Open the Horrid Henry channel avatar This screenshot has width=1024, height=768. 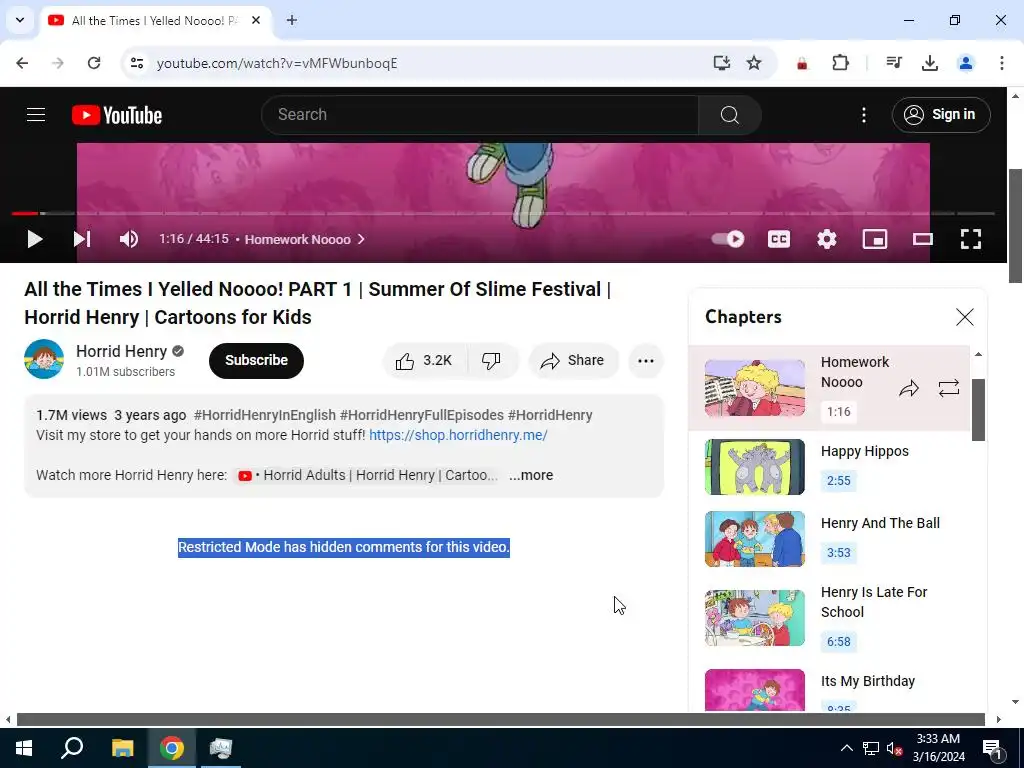click(x=44, y=359)
